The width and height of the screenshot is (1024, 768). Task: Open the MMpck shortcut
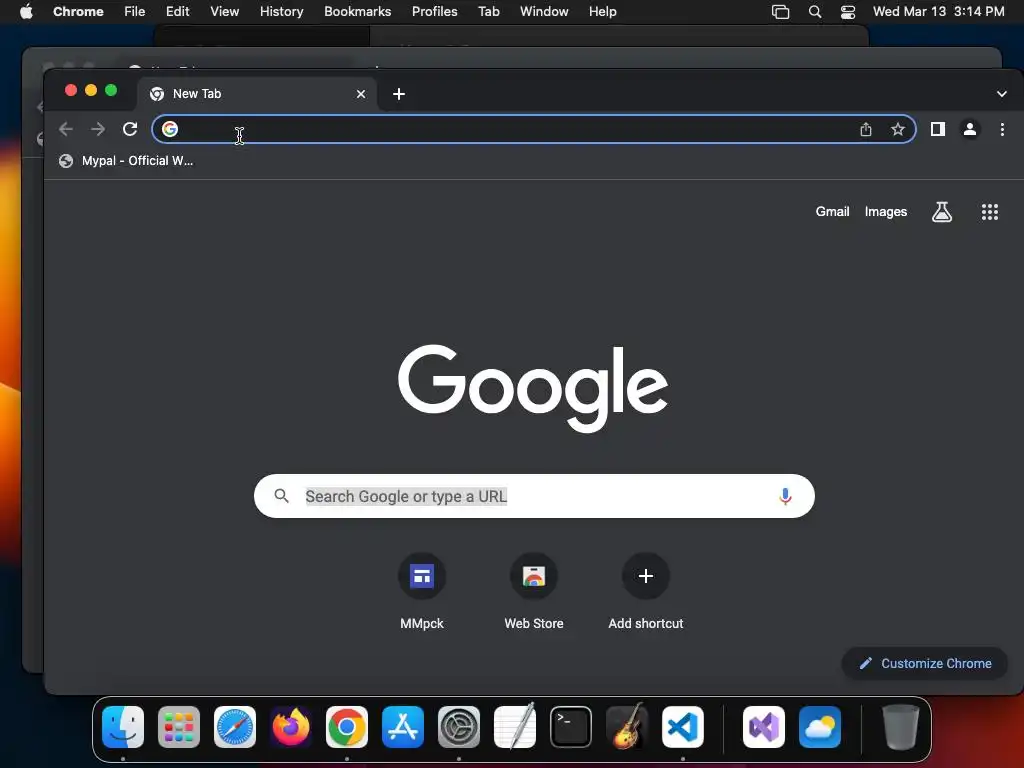422,592
